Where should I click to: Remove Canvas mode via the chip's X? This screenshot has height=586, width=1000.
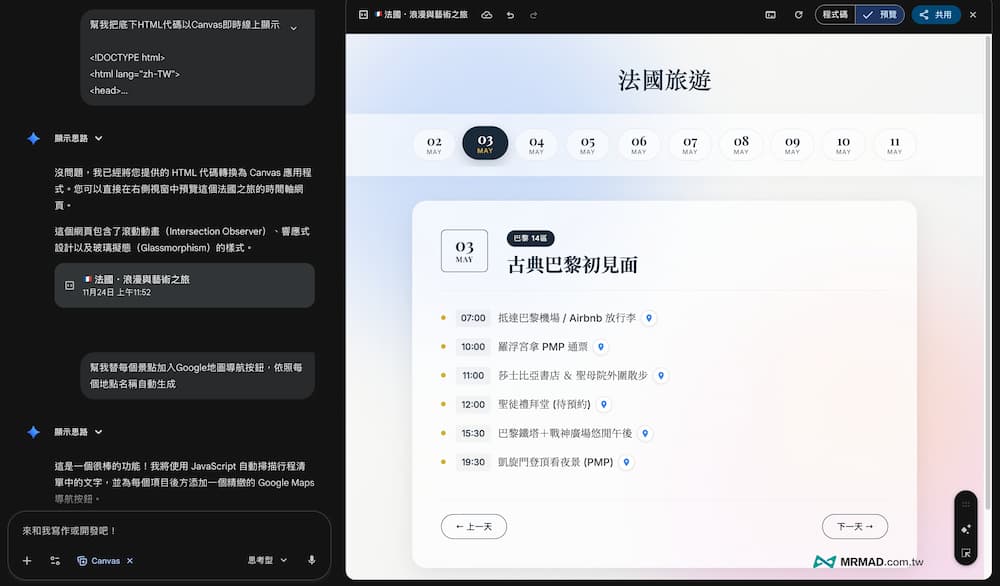pyautogui.click(x=130, y=560)
